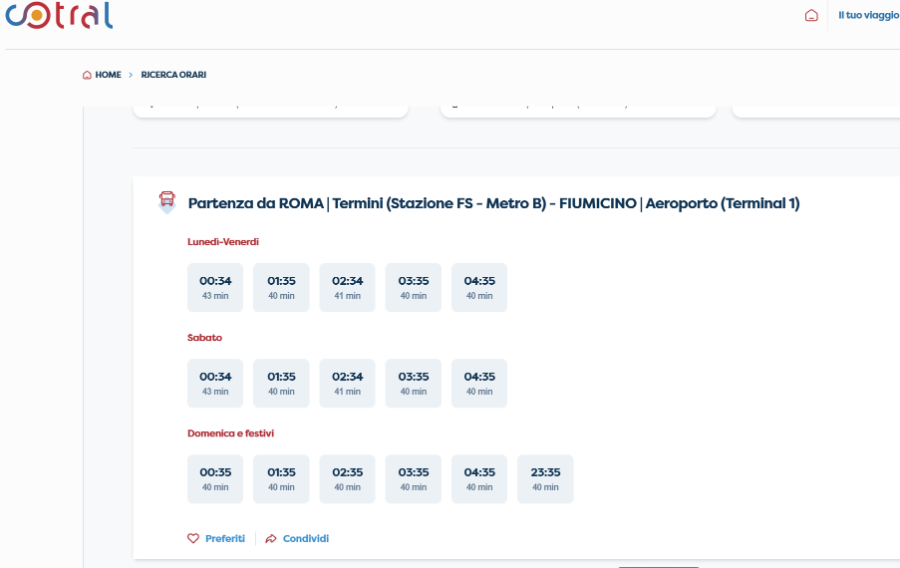
Task: Select Lunedì-Venerdì 00:34 departure
Action: point(215,287)
